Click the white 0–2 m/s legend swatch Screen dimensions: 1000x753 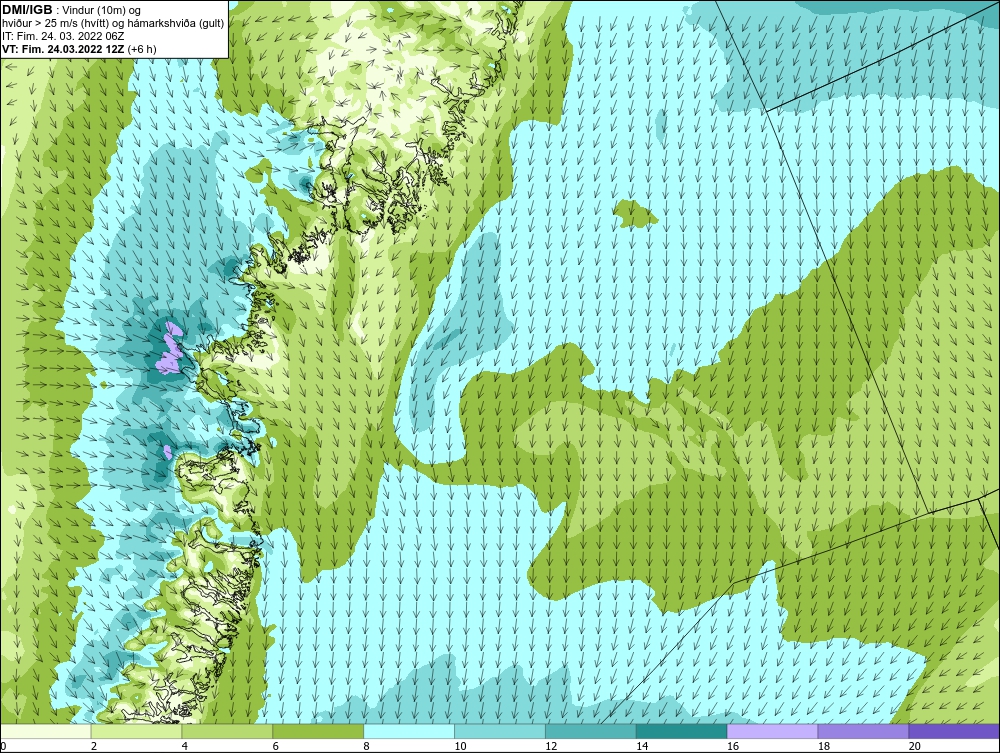[x=46, y=732]
